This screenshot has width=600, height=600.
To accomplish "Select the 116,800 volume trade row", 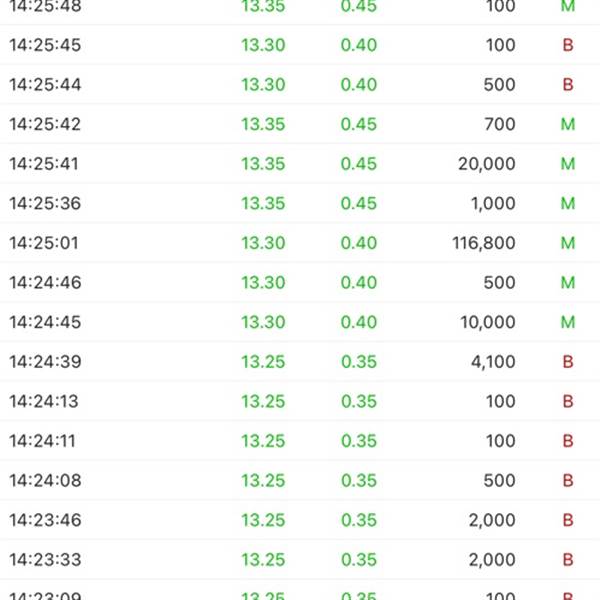I will point(300,243).
